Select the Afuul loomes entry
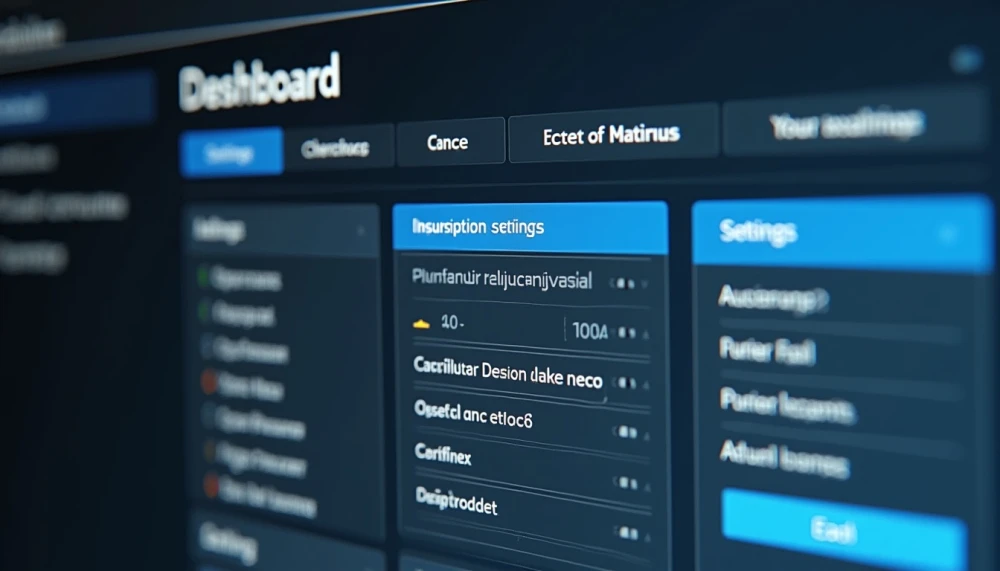Viewport: 1000px width, 571px height. click(784, 459)
